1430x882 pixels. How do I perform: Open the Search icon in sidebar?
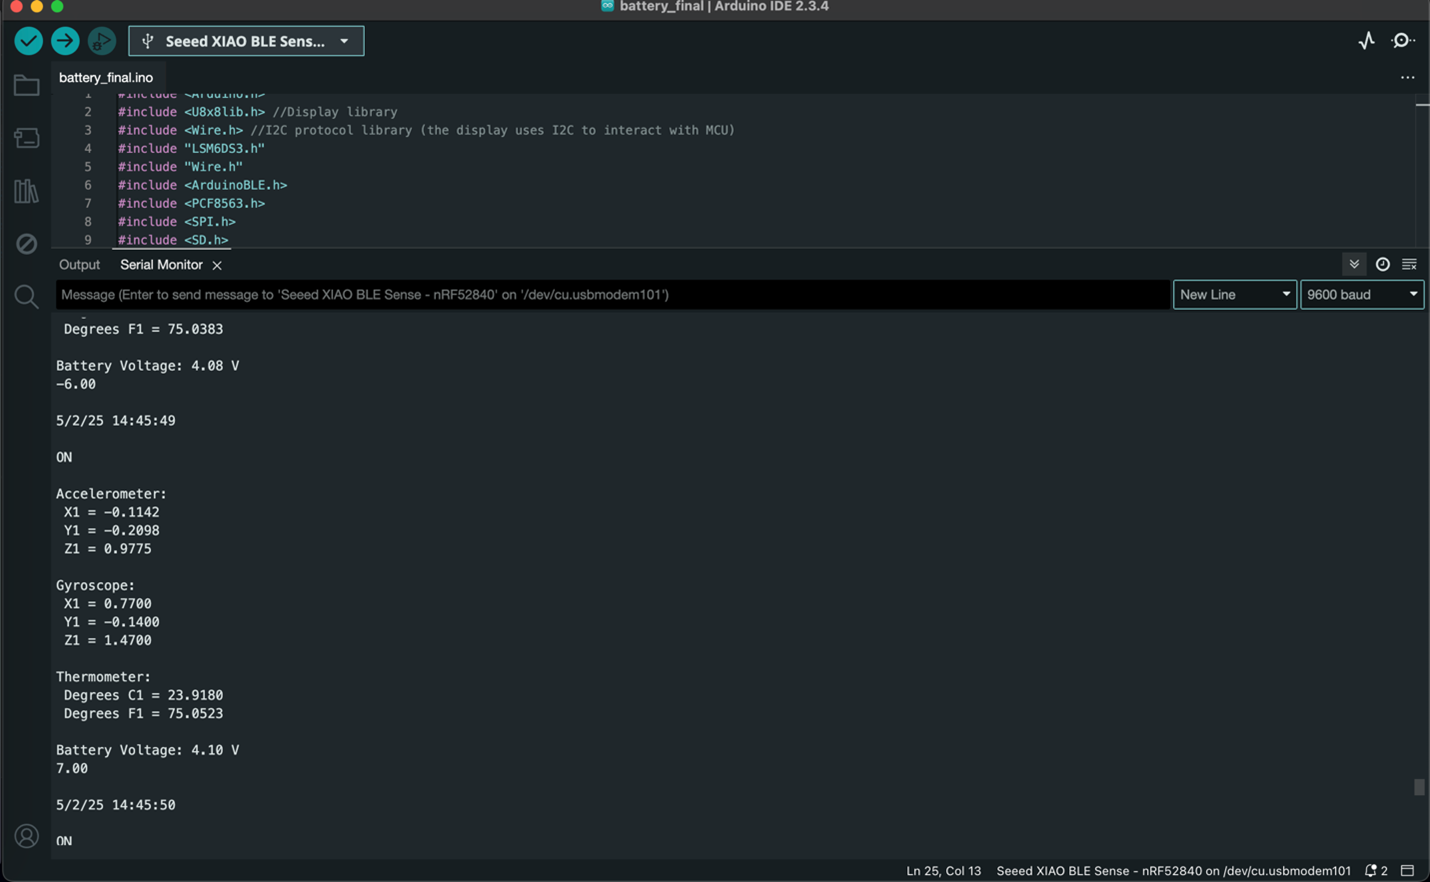[26, 297]
